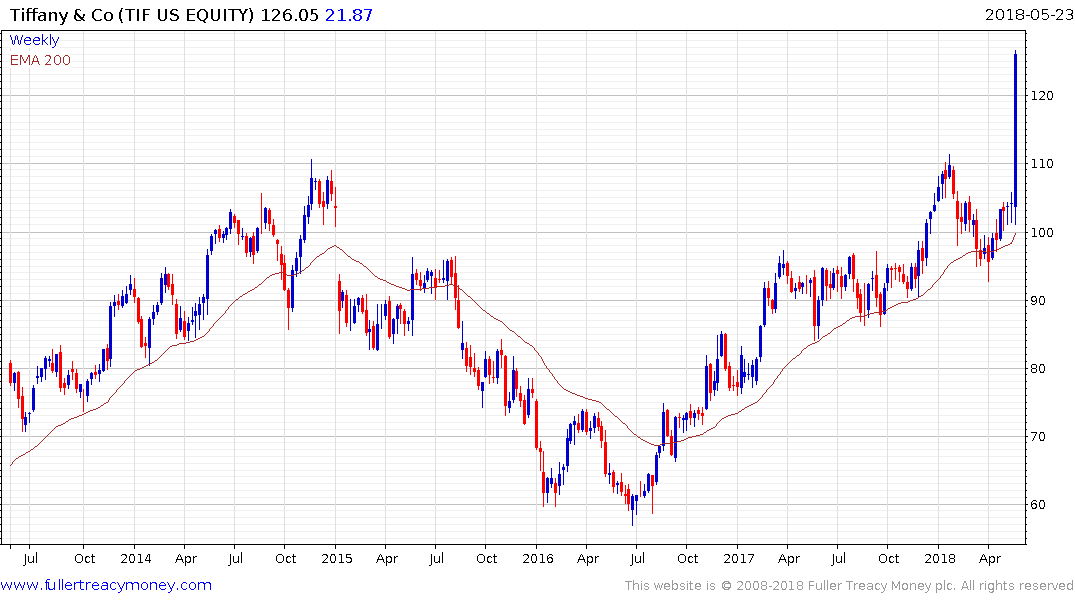The width and height of the screenshot is (1075, 600).
Task: Select the Weekly timeframe label
Action: (x=34, y=40)
